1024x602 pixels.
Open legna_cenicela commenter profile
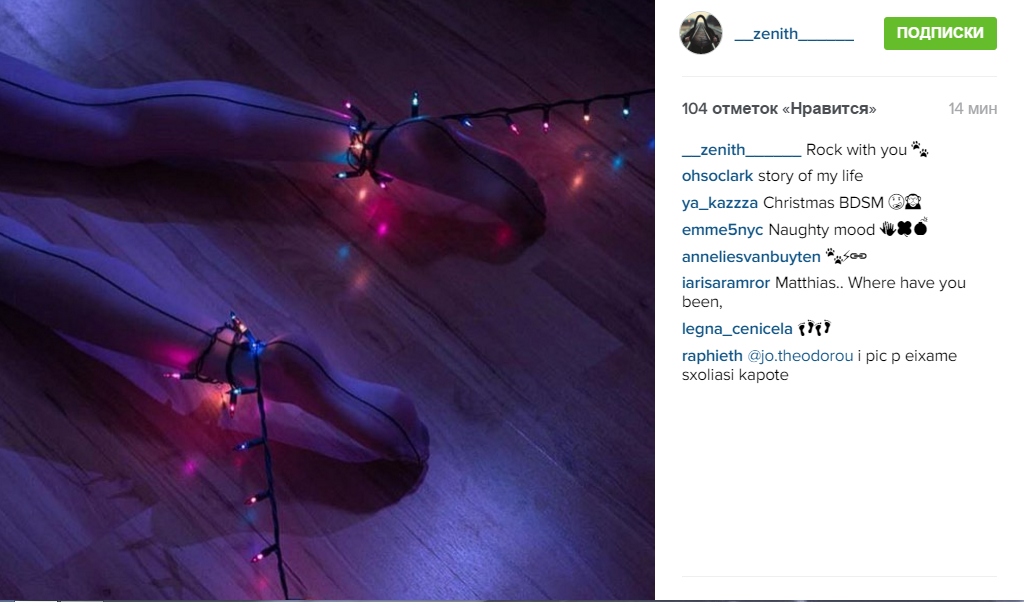pos(737,328)
